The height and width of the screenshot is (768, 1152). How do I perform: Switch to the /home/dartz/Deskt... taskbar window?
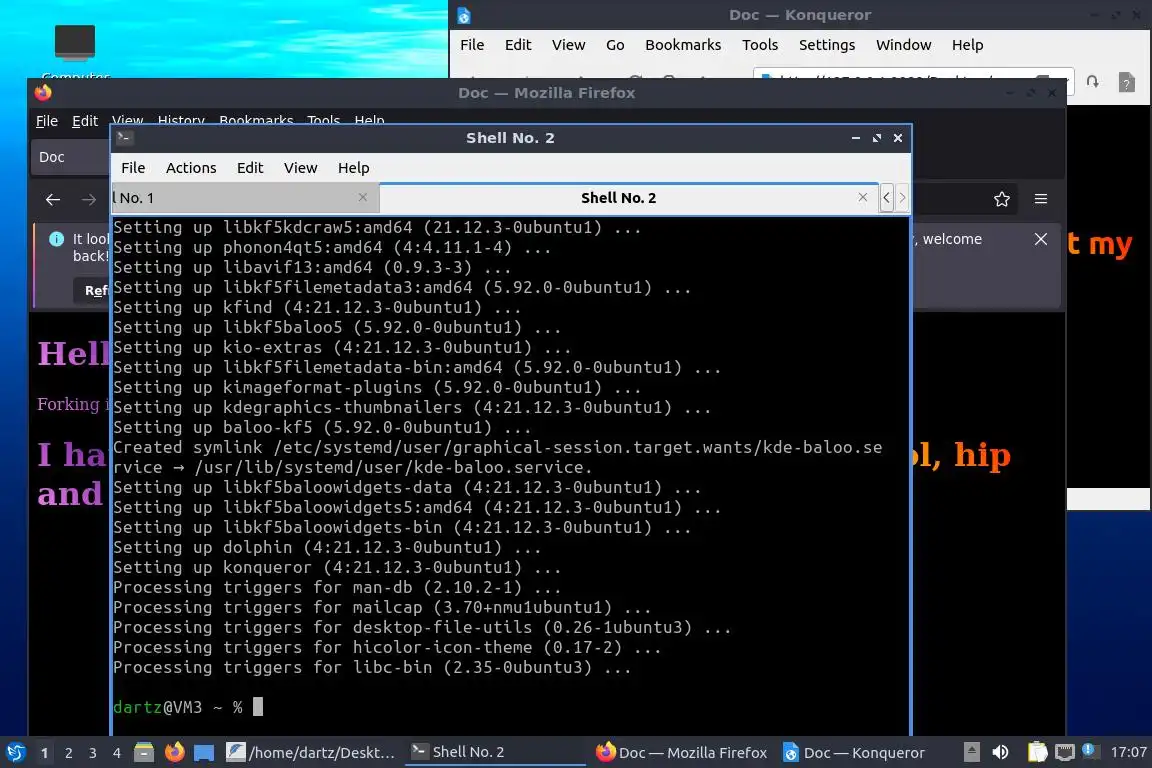click(x=311, y=753)
